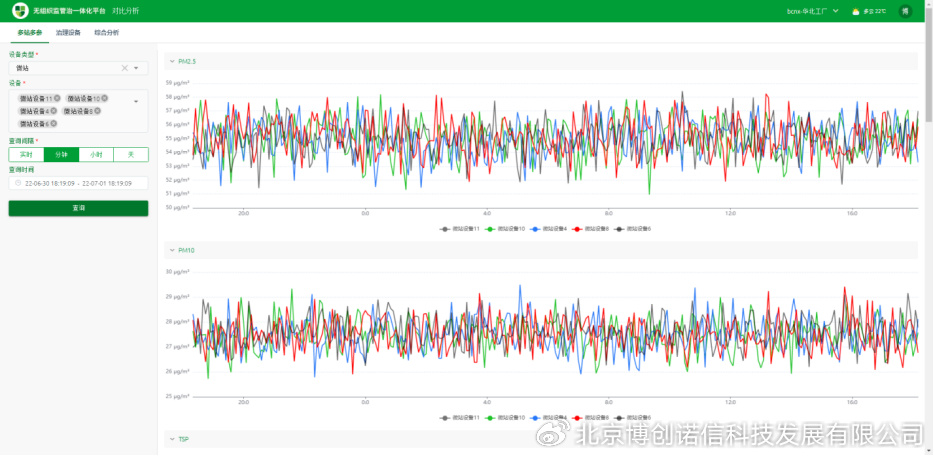This screenshot has width=934, height=456.
Task: Select the 天 query interval
Action: pyautogui.click(x=131, y=155)
